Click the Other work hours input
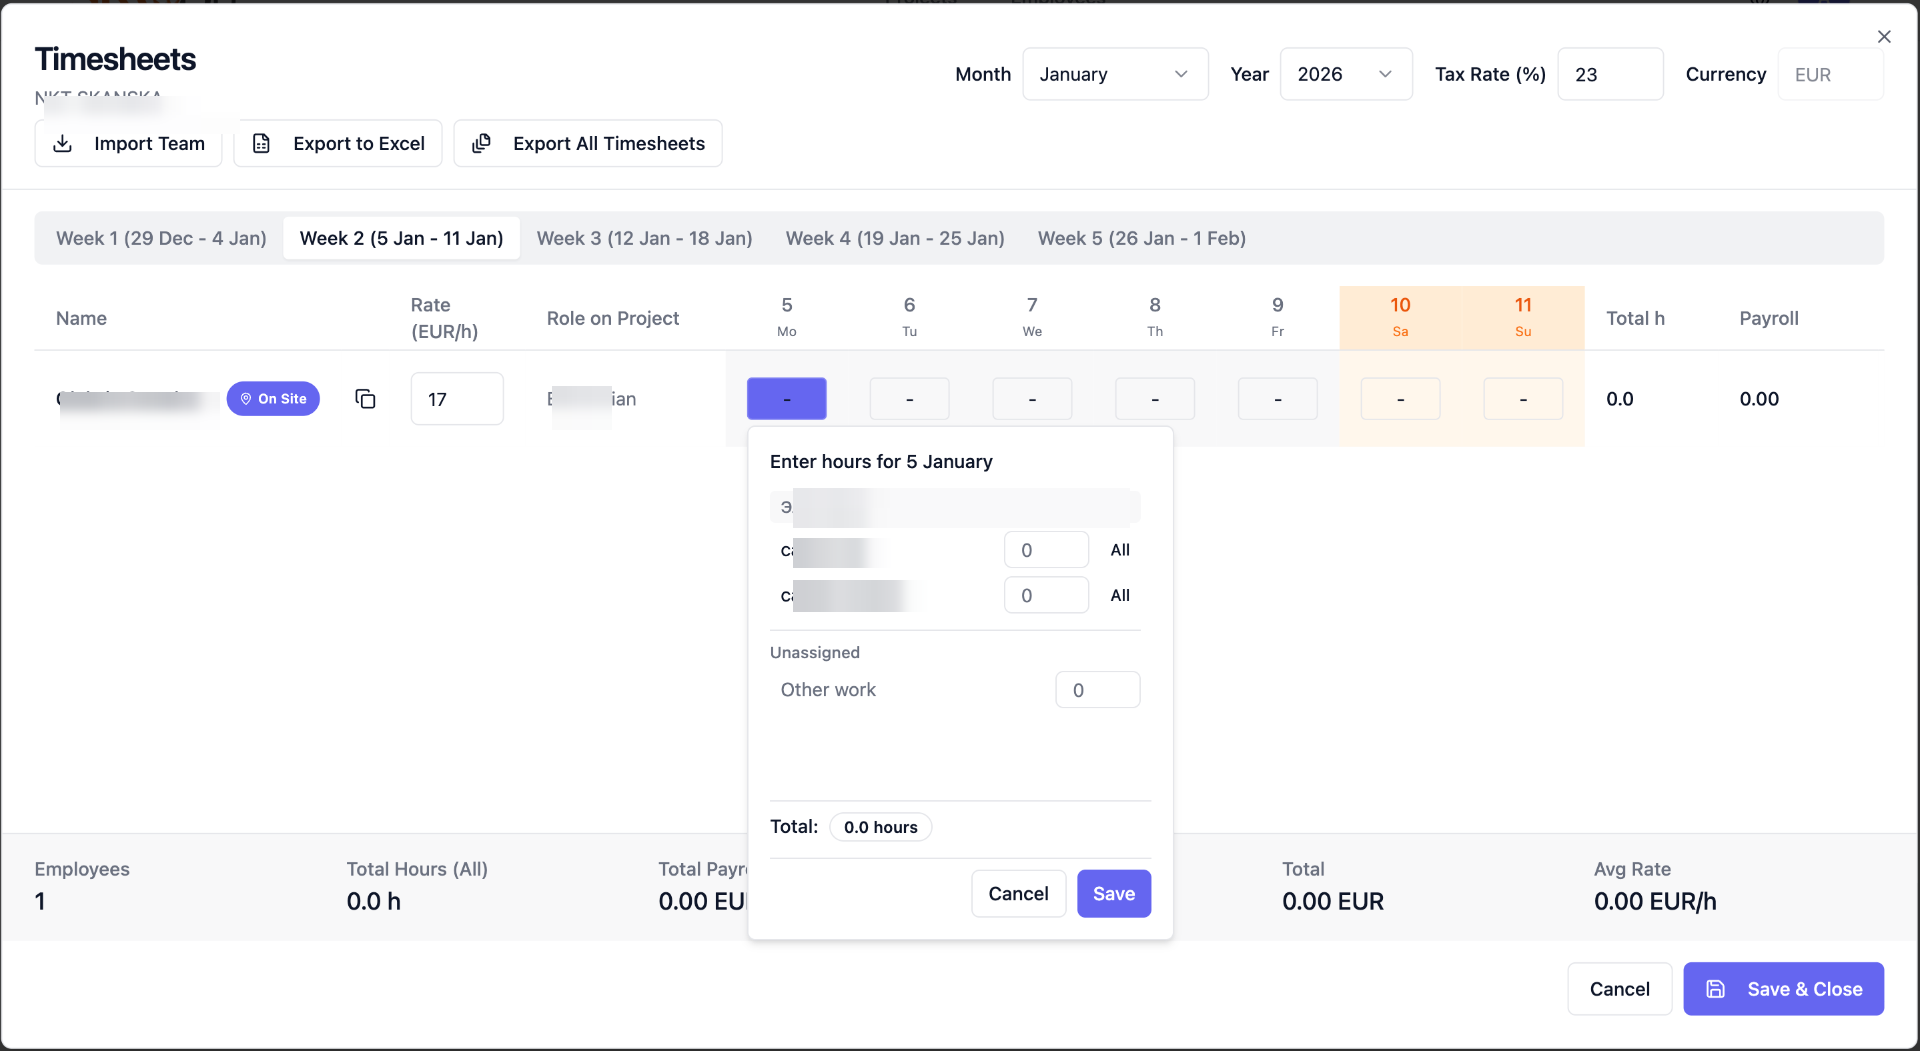This screenshot has height=1051, width=1920. click(x=1098, y=690)
